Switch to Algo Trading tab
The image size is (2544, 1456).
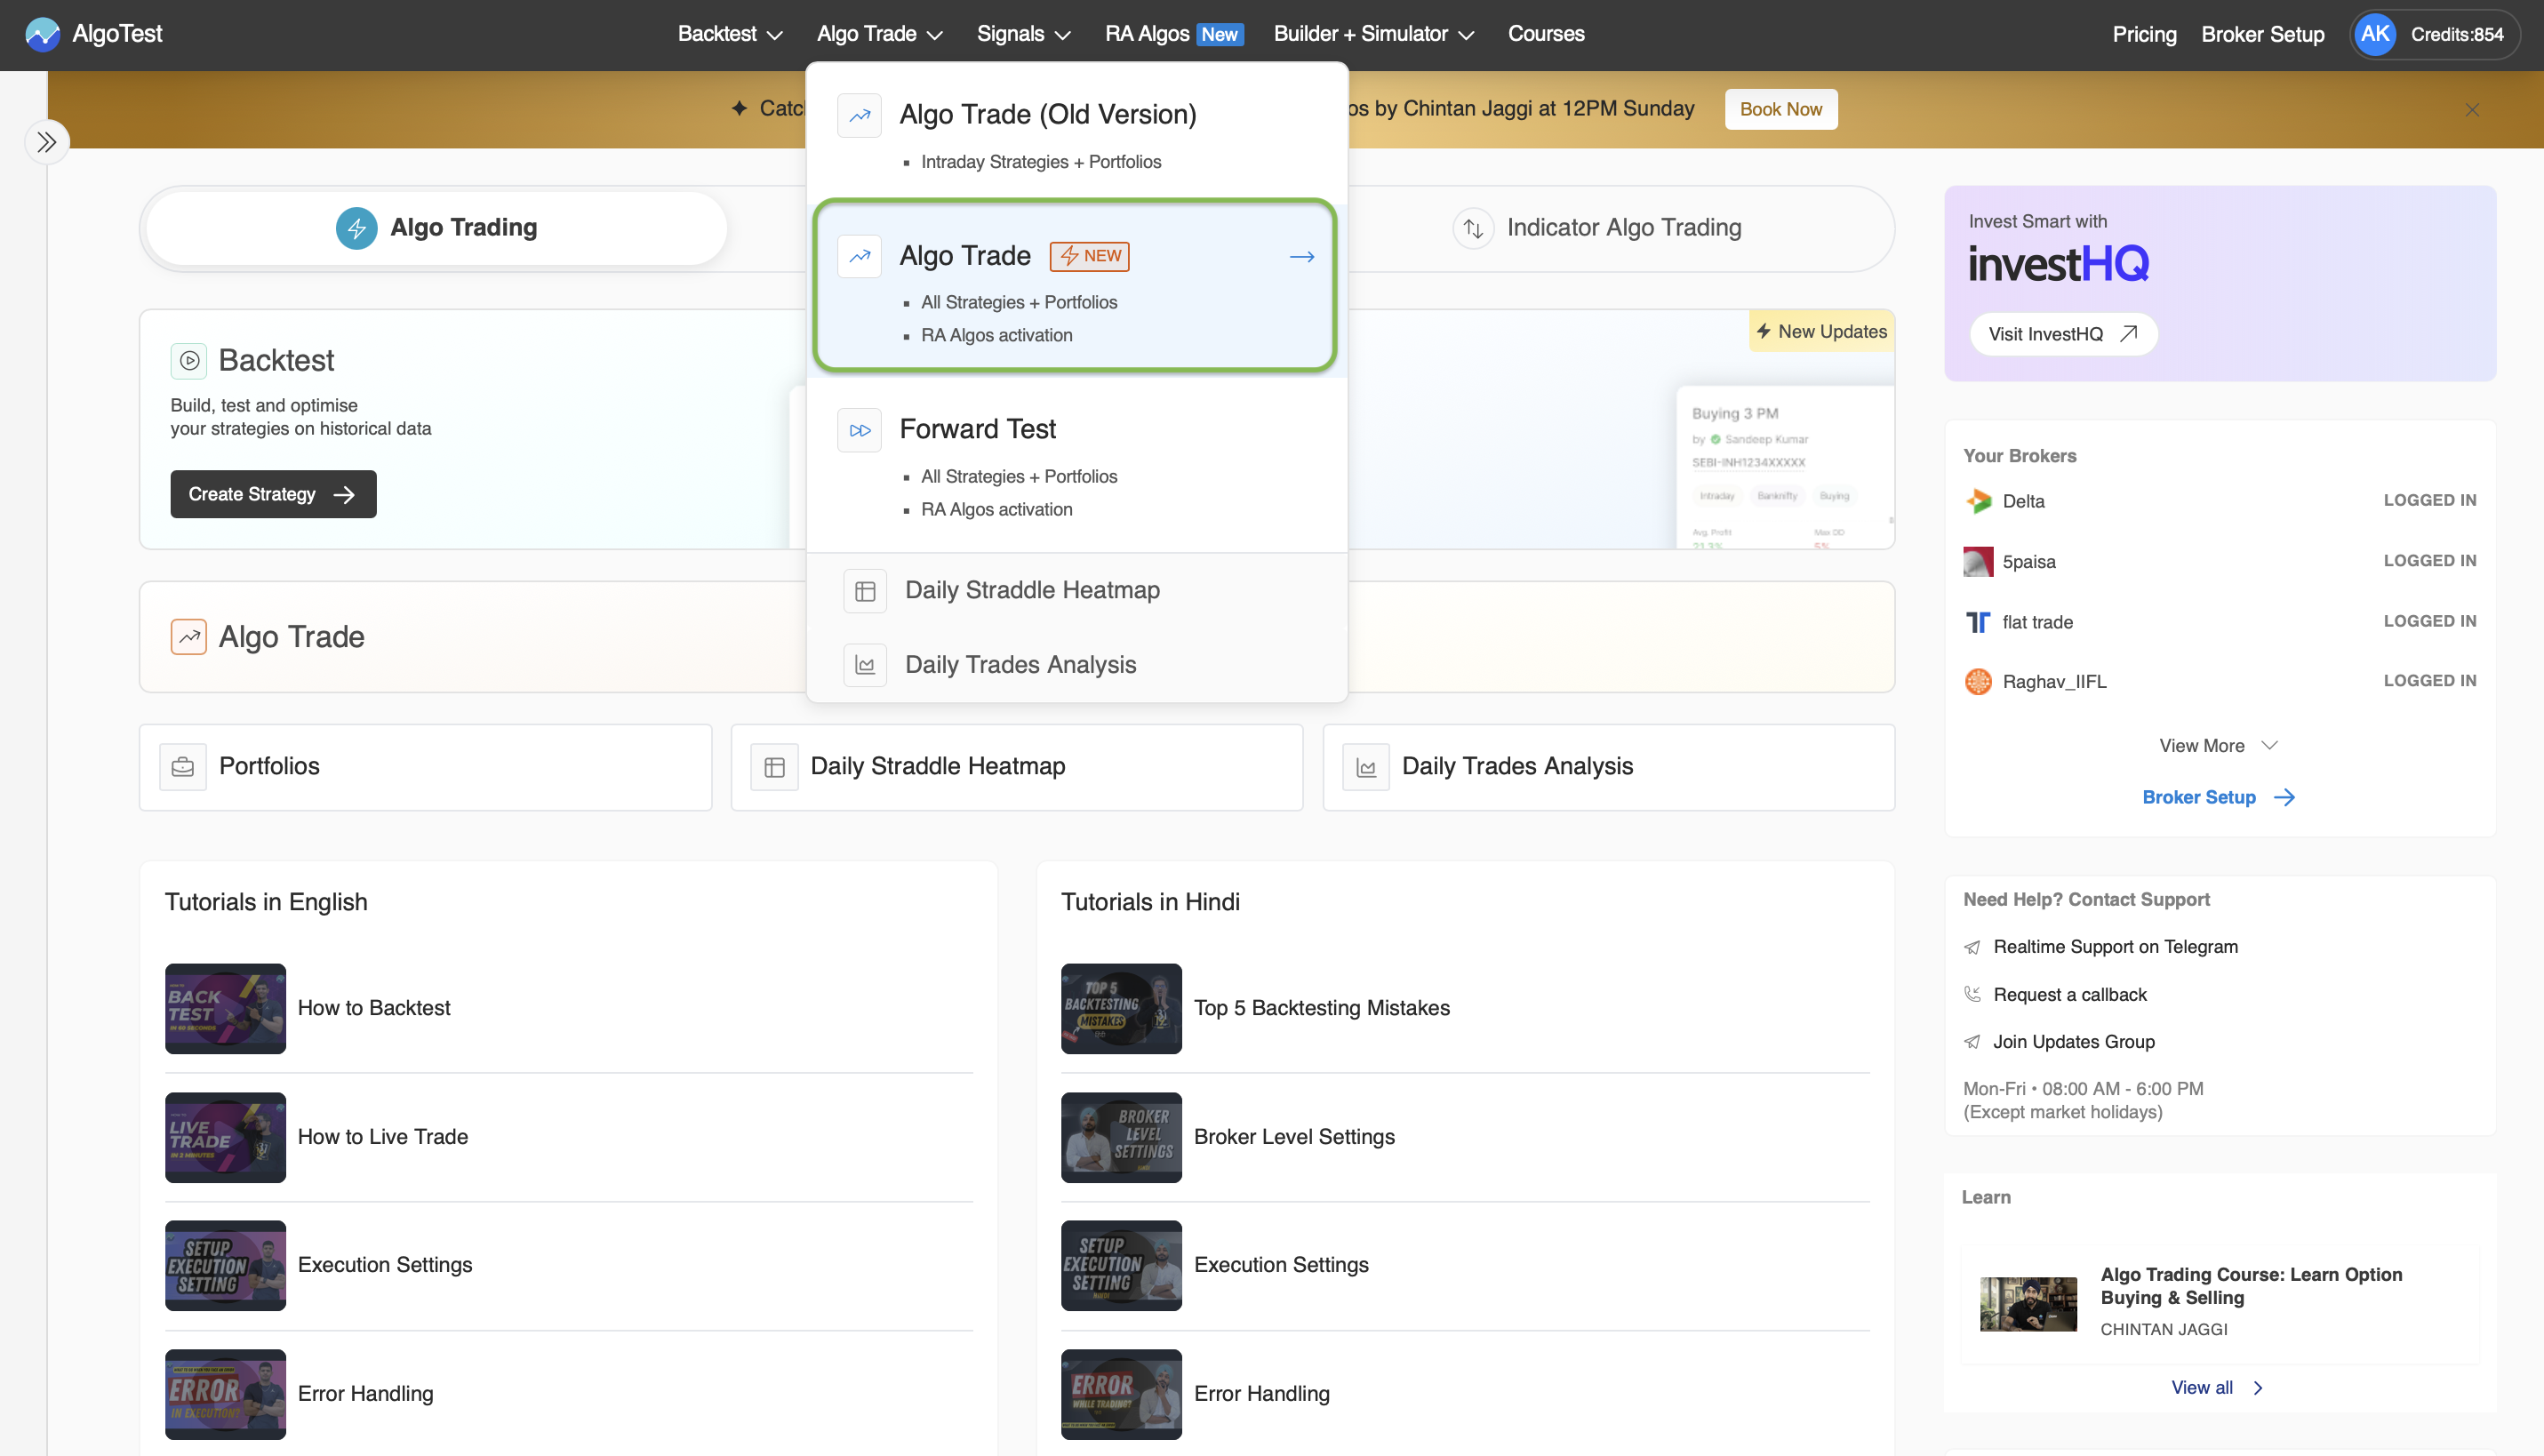[x=436, y=228]
